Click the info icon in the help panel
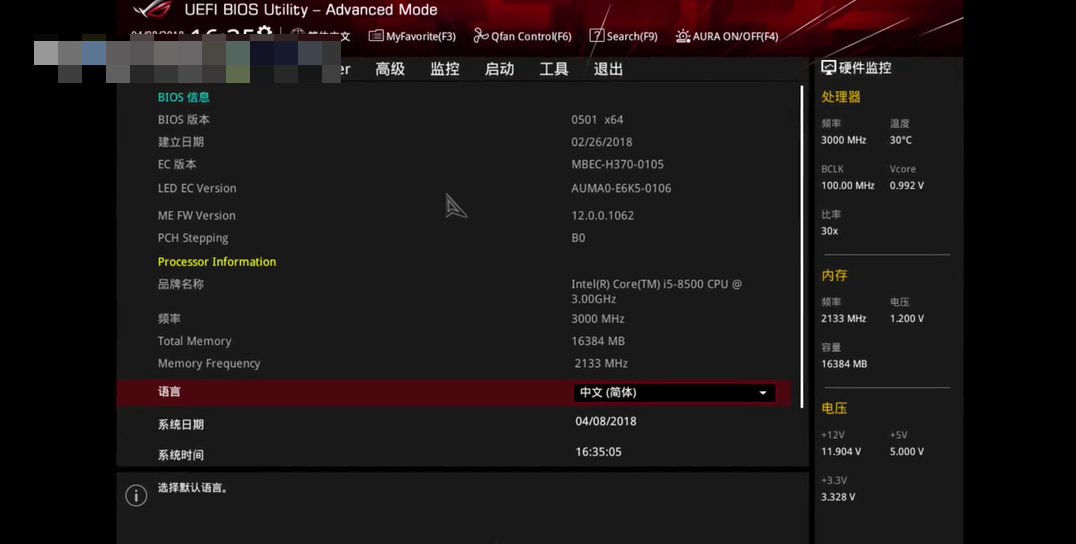The width and height of the screenshot is (1076, 544). coord(136,495)
